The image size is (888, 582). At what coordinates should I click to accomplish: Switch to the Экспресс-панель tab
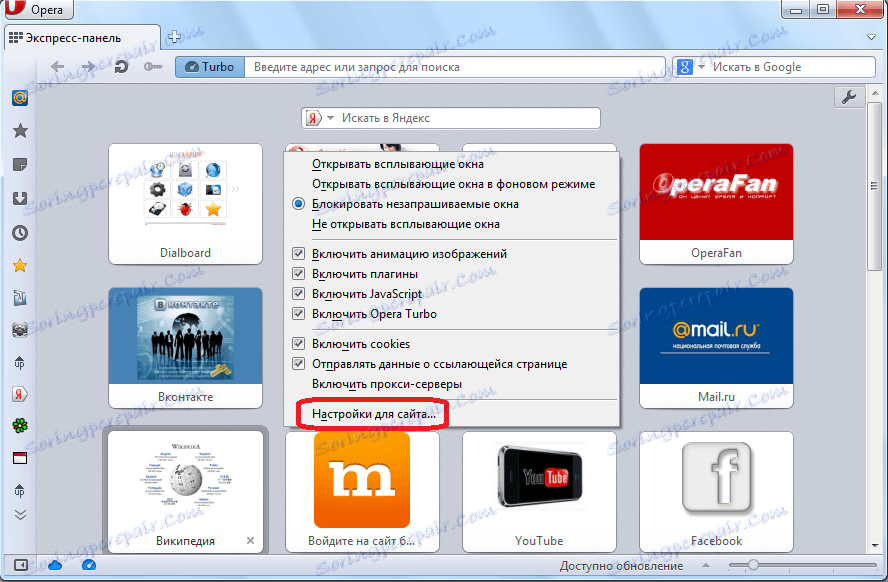click(82, 38)
